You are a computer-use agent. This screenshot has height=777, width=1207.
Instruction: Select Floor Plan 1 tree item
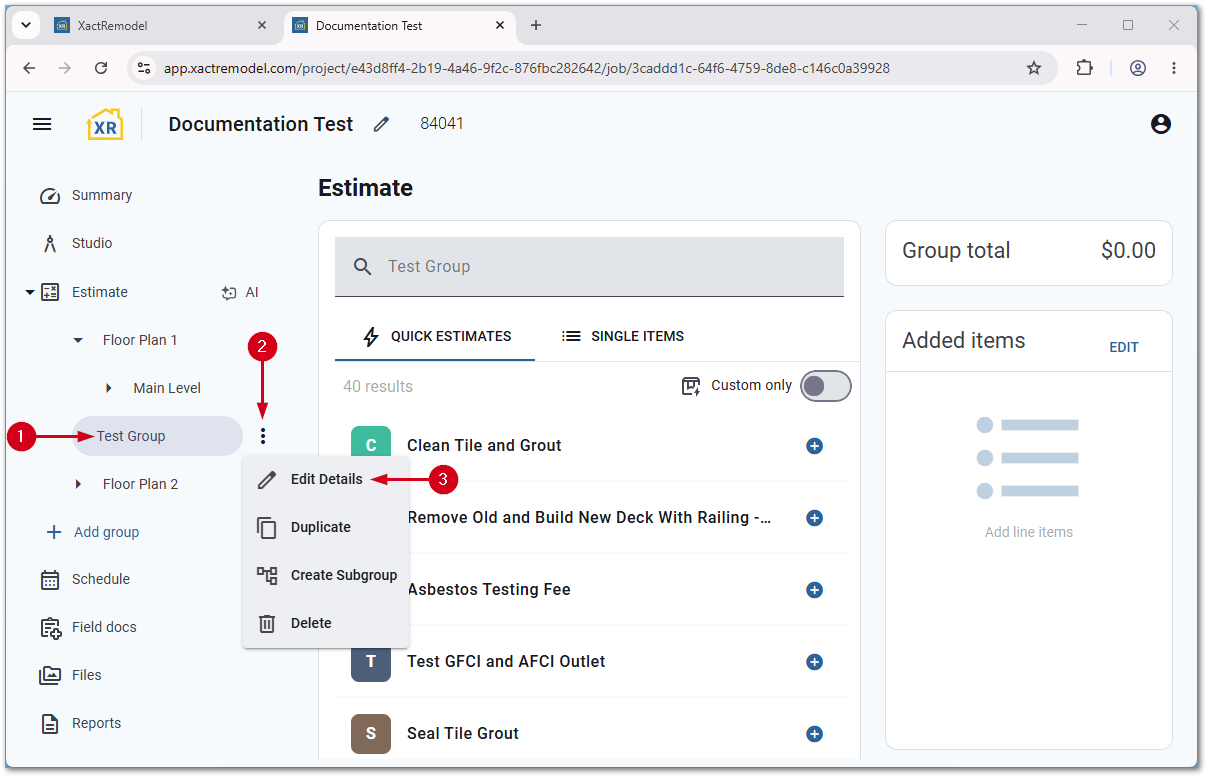[x=140, y=340]
